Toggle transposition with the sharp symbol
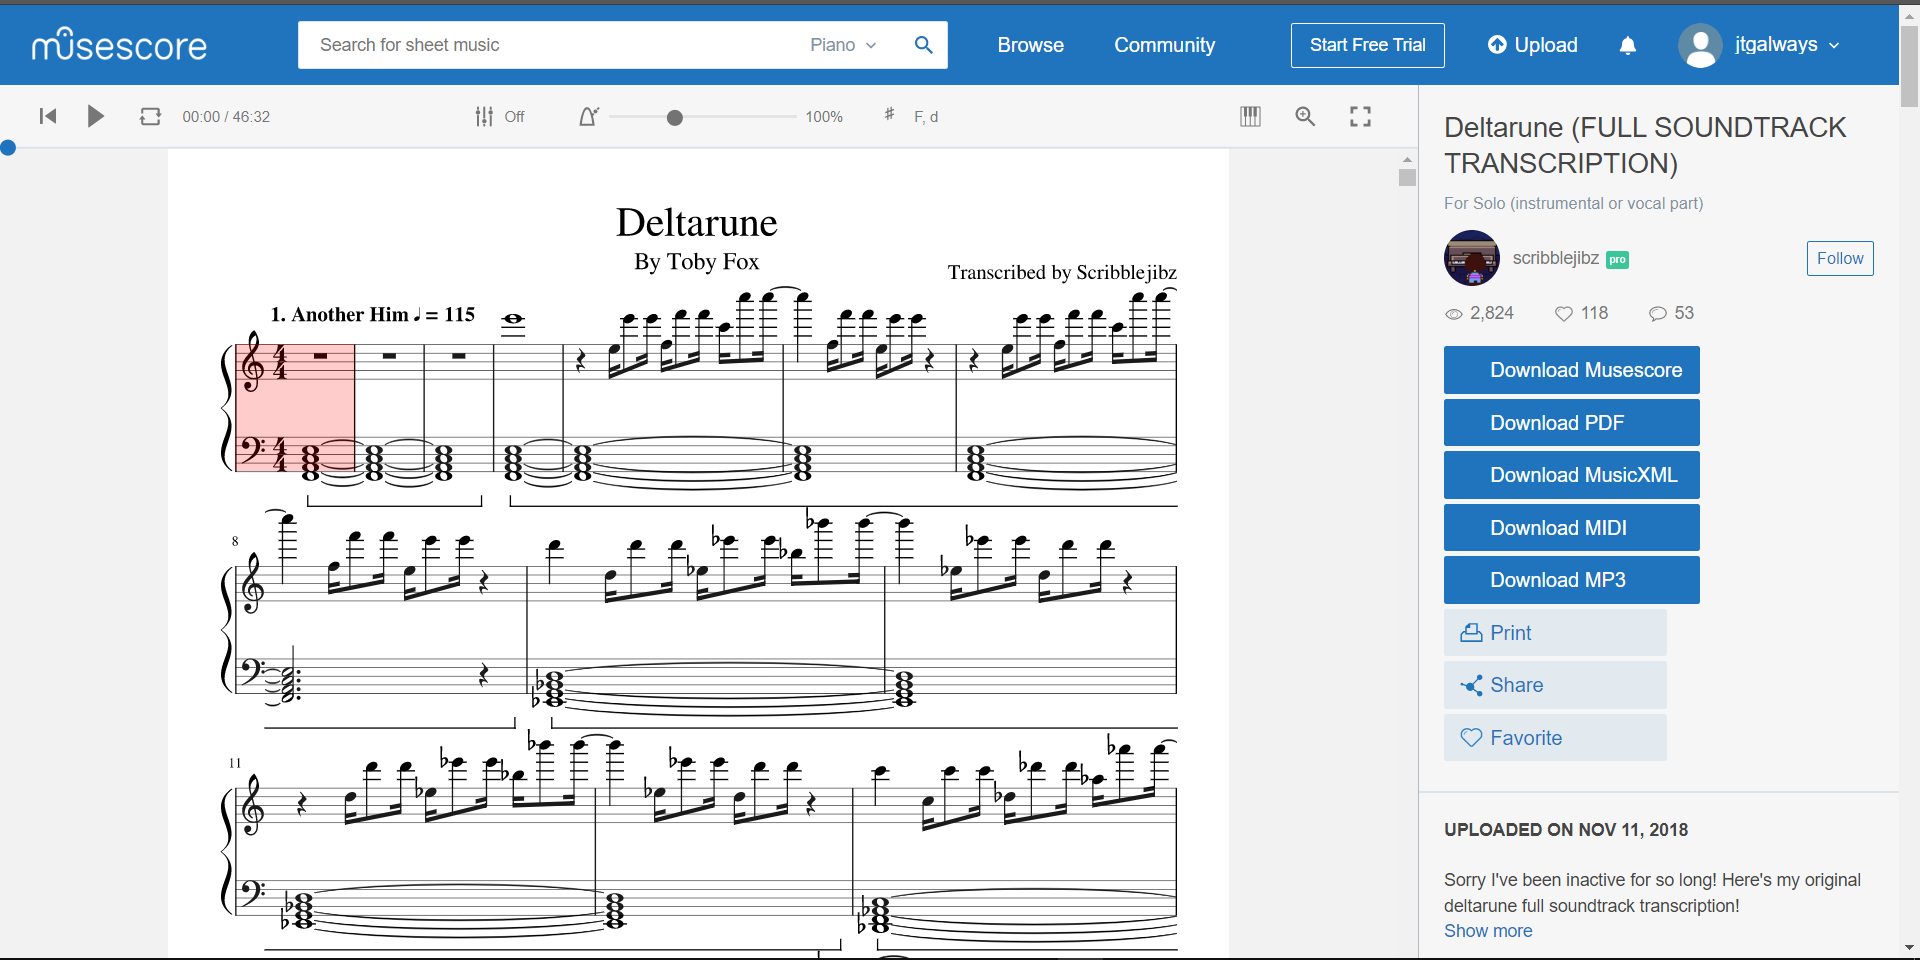The width and height of the screenshot is (1920, 960). click(889, 116)
